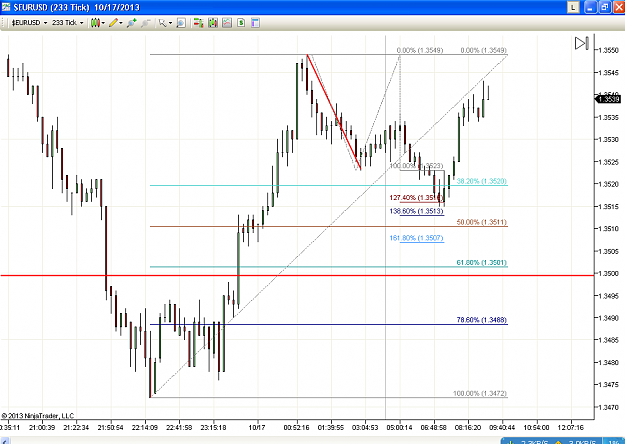
Task: Click the 78.60% (1.3488) Fibonacci label
Action: [482, 320]
